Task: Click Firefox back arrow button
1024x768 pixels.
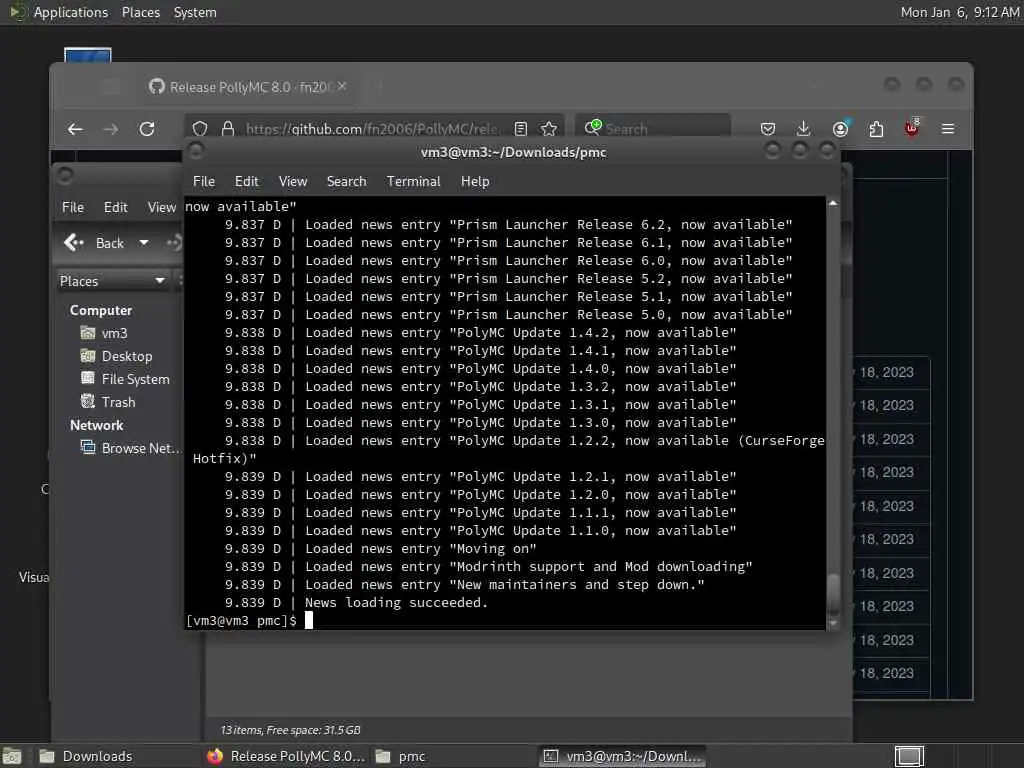Action: pos(75,129)
